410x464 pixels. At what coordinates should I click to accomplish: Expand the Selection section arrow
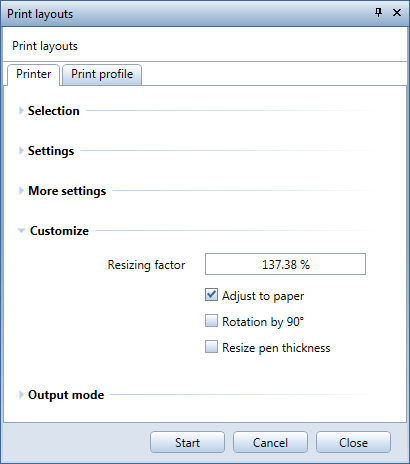click(x=21, y=111)
